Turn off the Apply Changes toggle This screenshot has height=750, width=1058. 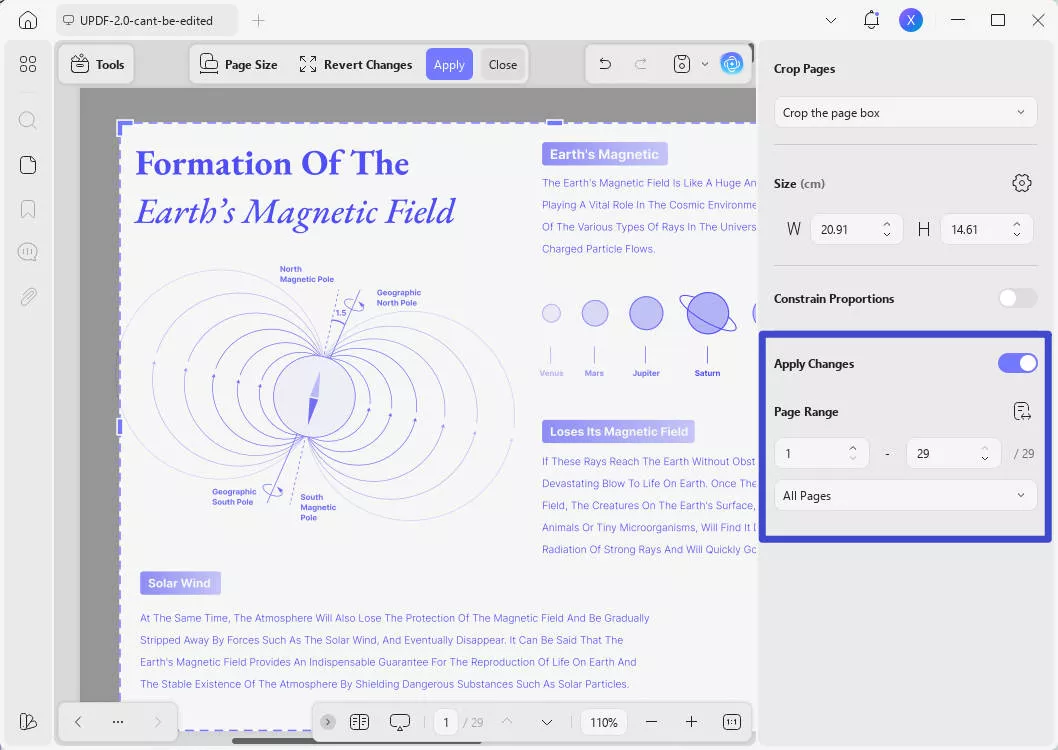coord(1017,364)
